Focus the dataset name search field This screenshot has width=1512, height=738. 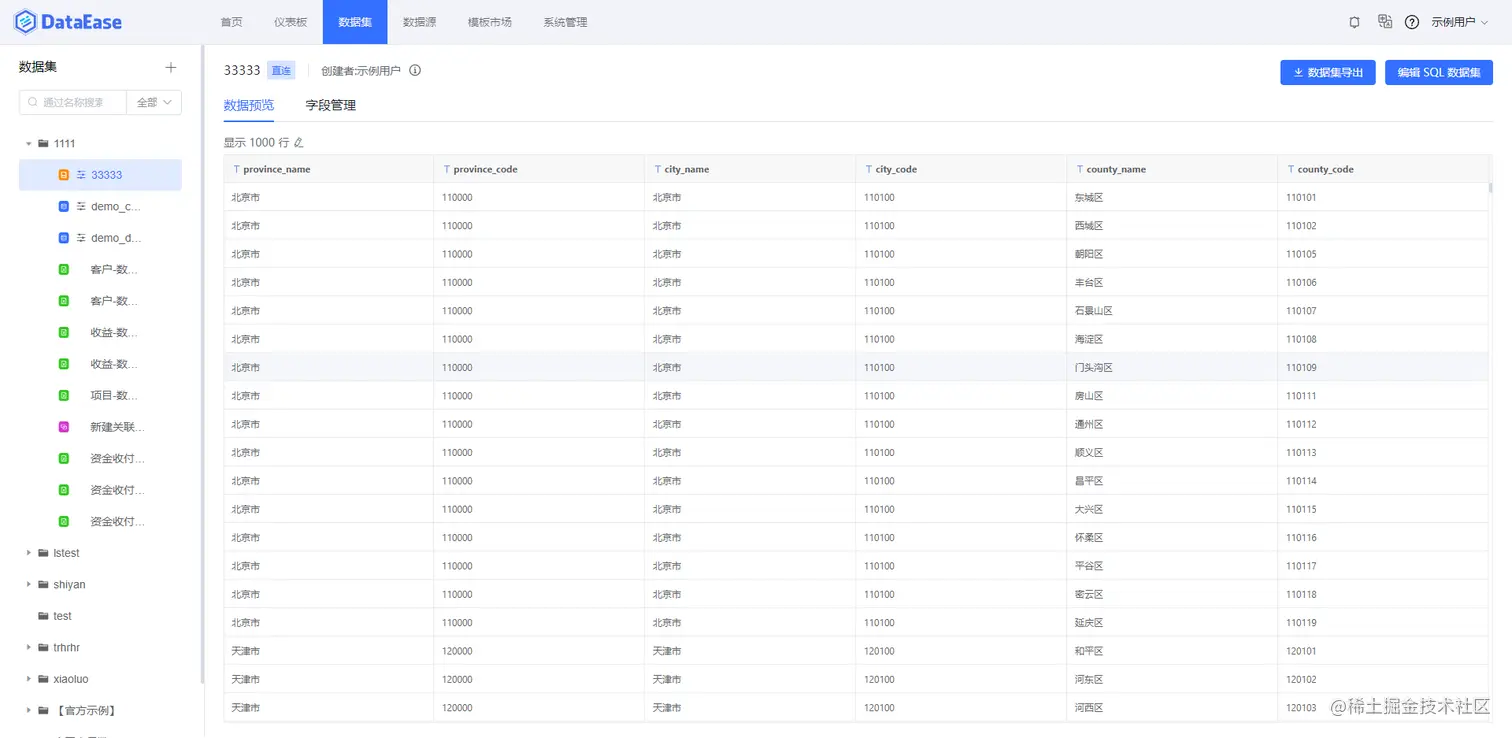[x=73, y=102]
